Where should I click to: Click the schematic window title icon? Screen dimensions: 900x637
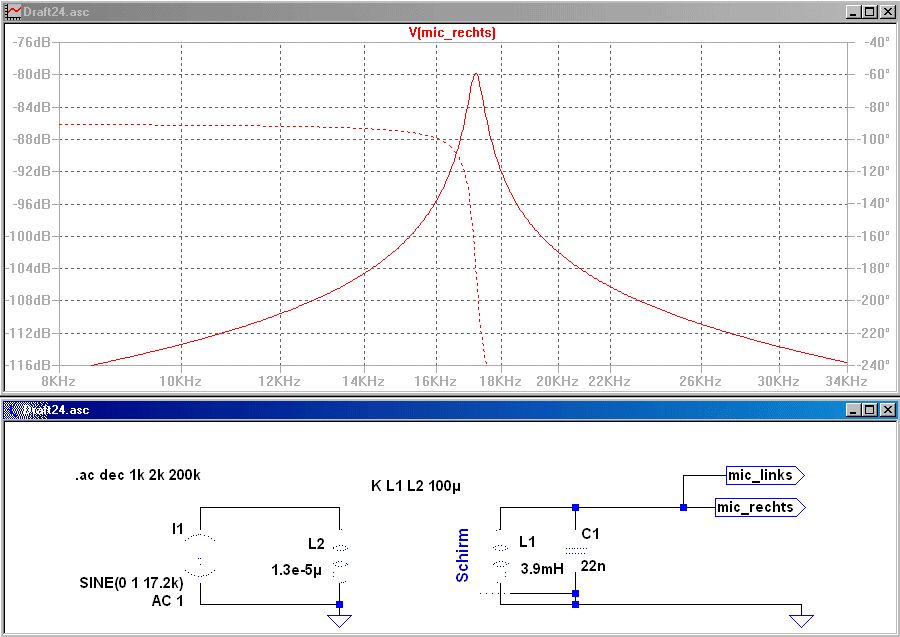[13, 410]
